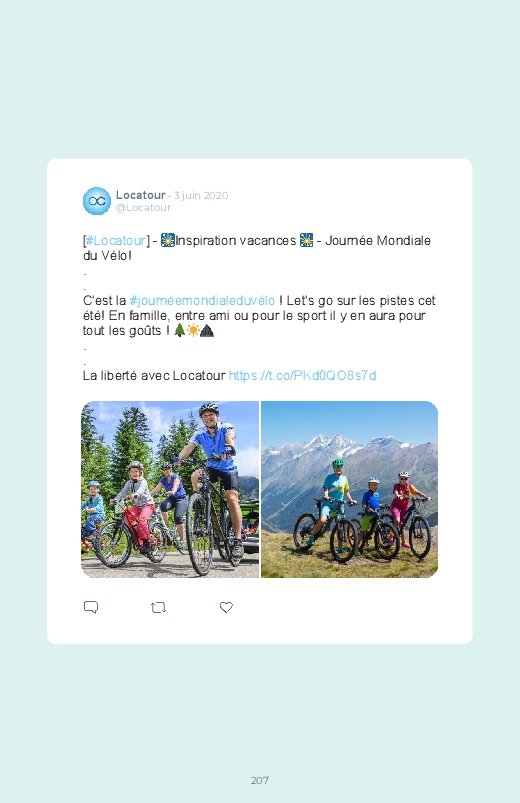Screen dimensions: 520x803
Task: Open the mountain bikers alpine photo
Action: pyautogui.click(x=349, y=490)
